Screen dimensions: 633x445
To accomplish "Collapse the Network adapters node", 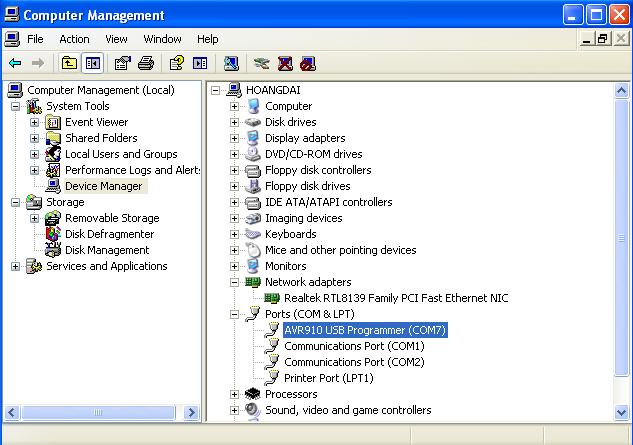I will coord(235,282).
